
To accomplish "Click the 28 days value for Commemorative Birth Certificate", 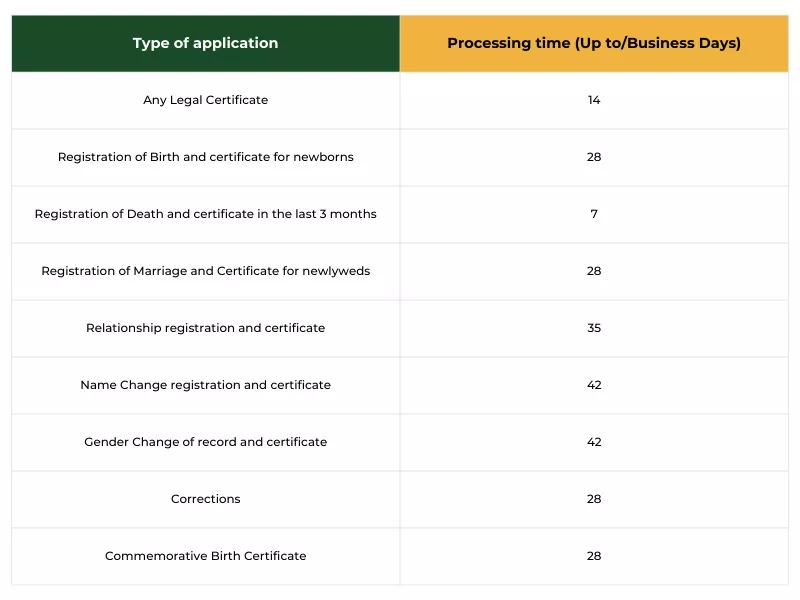I will [594, 556].
